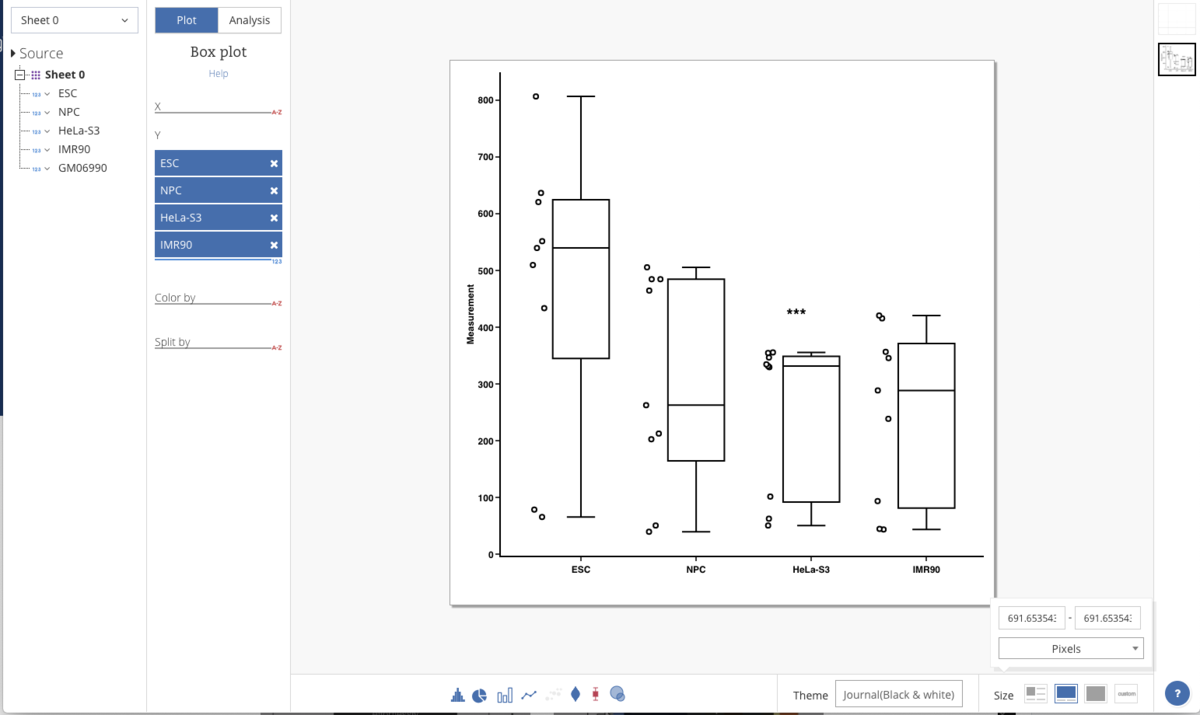Select IMR90 in the source tree

[74, 150]
